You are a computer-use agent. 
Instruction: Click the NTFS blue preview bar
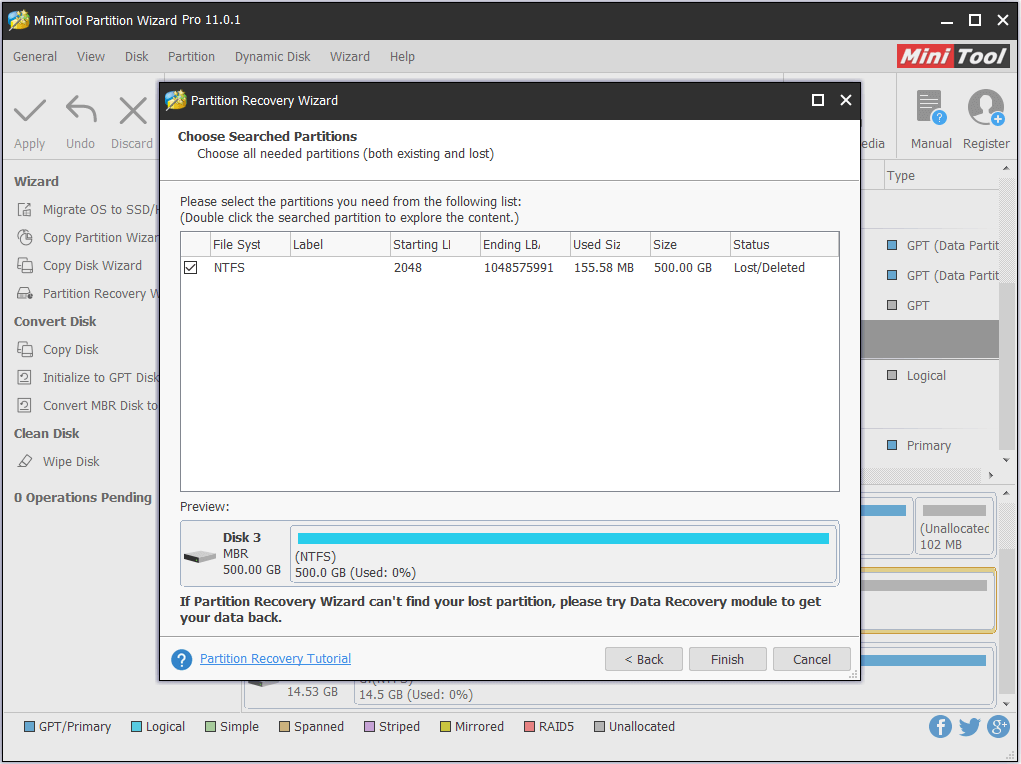pyautogui.click(x=563, y=539)
